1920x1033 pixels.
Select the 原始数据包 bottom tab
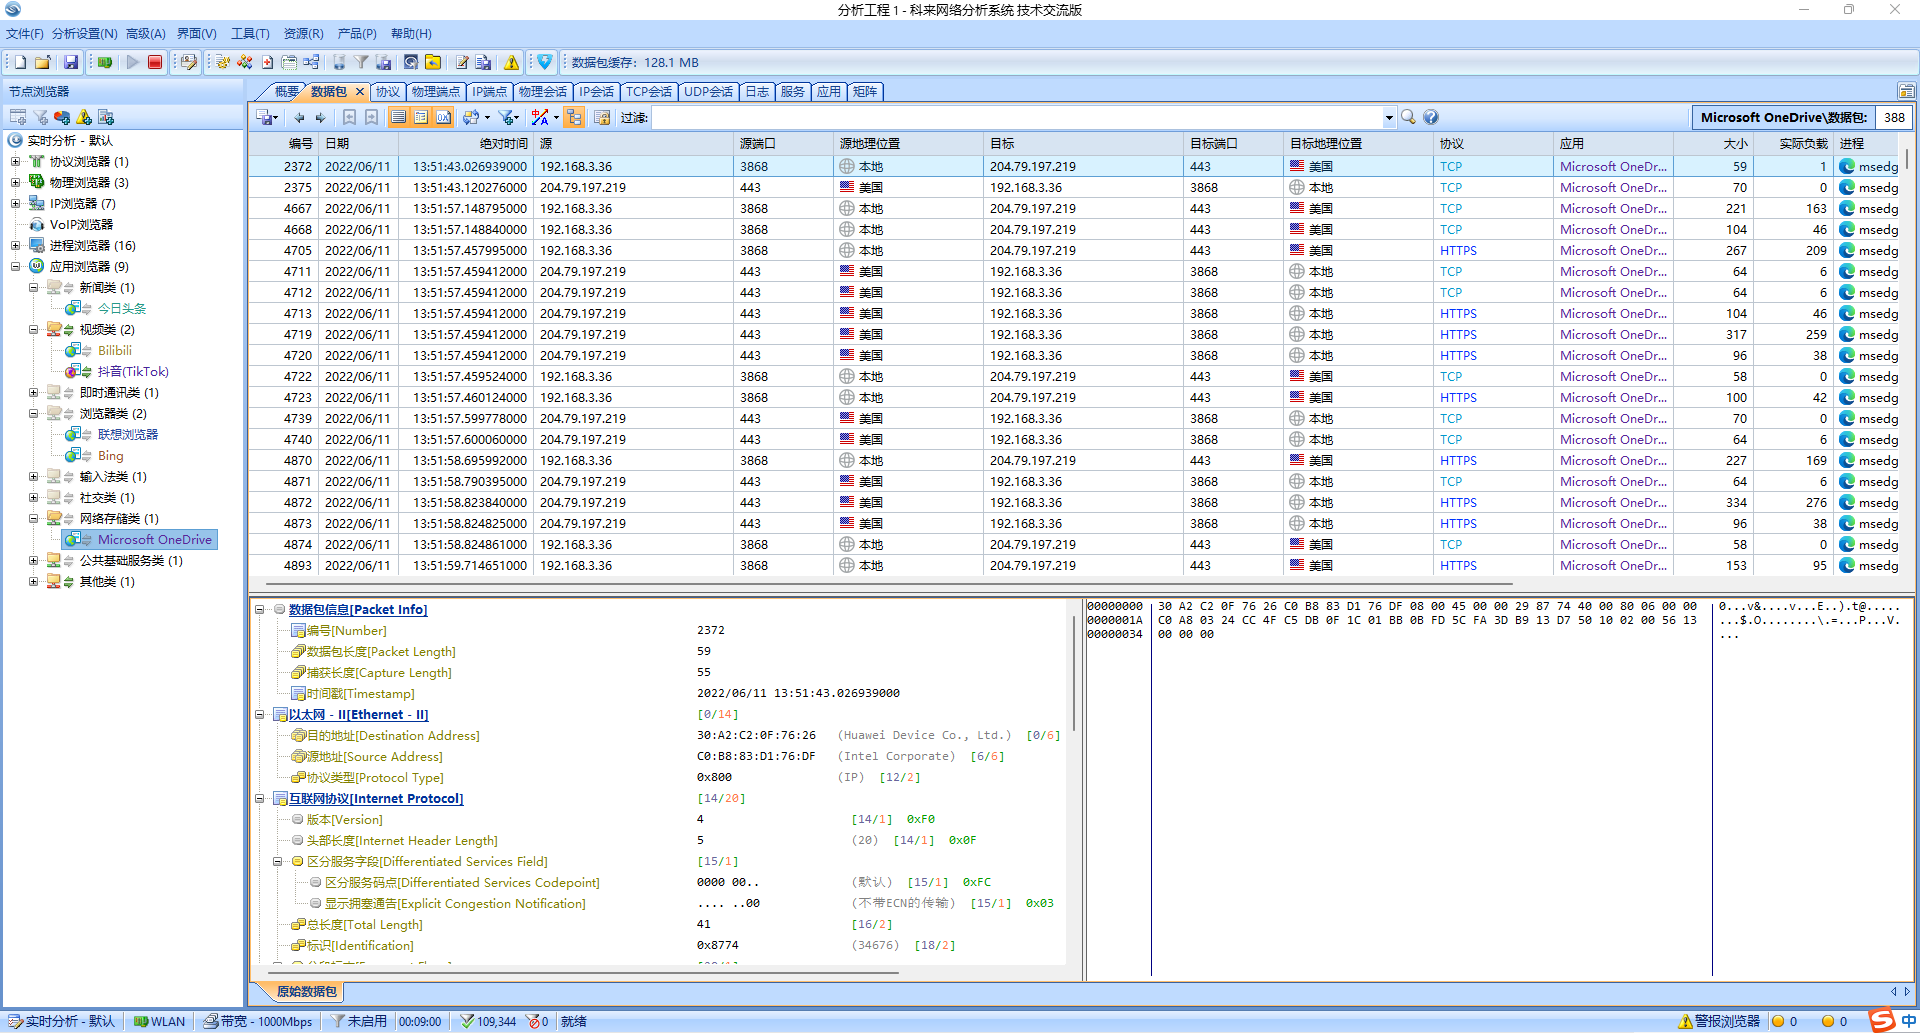coord(306,991)
